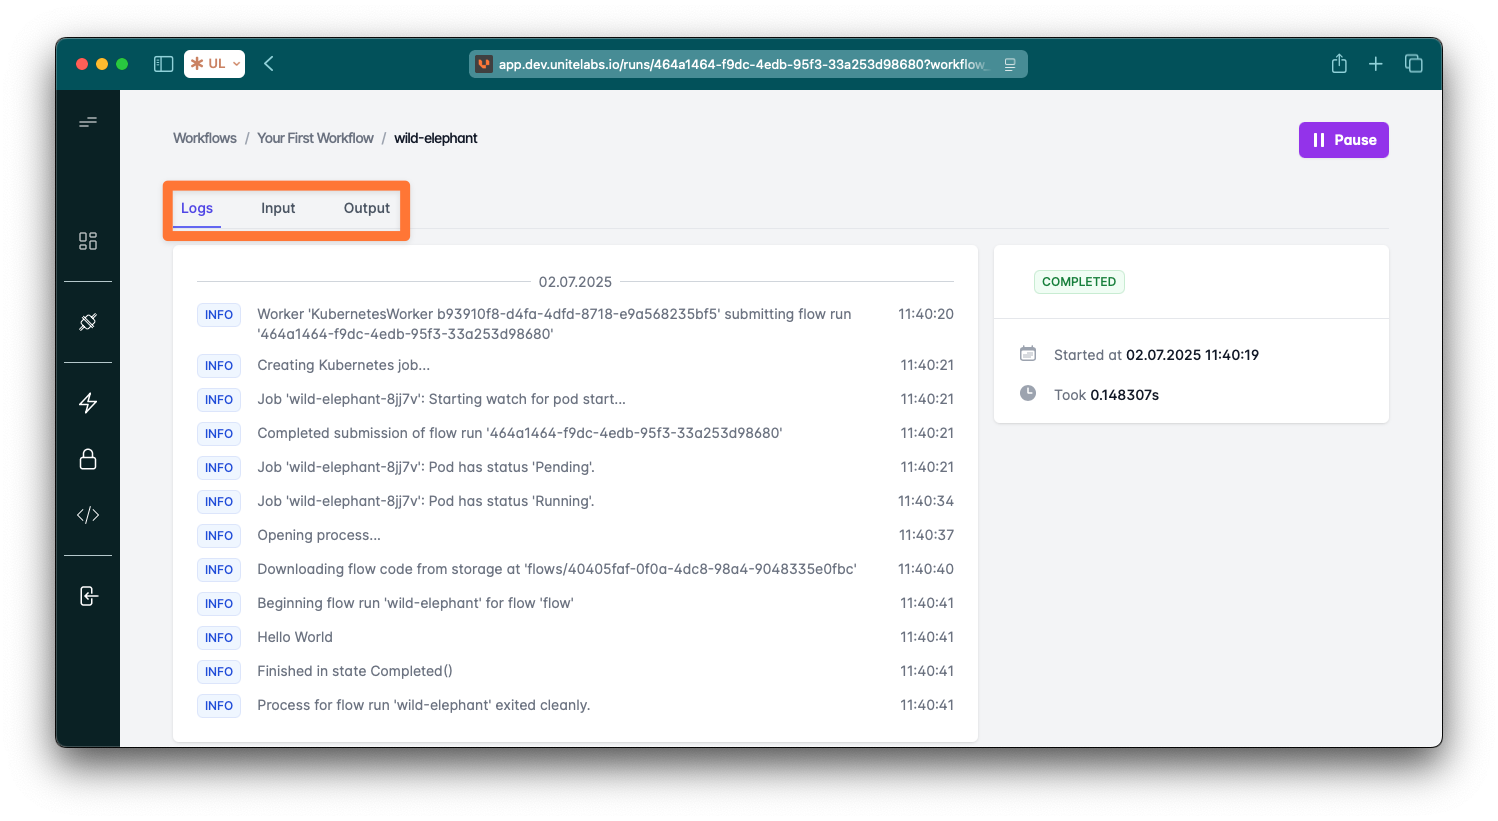Click the 11:40:40 timestamp
This screenshot has width=1498, height=821.
tap(926, 569)
